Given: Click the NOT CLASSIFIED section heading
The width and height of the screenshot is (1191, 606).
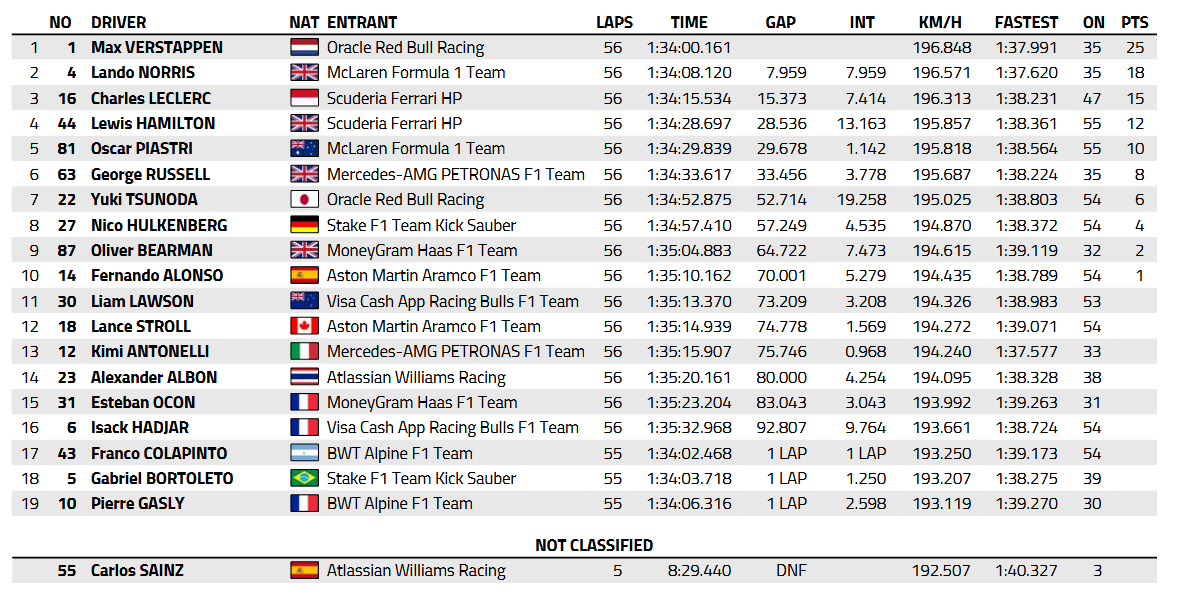Looking at the screenshot, I should click(x=594, y=545).
